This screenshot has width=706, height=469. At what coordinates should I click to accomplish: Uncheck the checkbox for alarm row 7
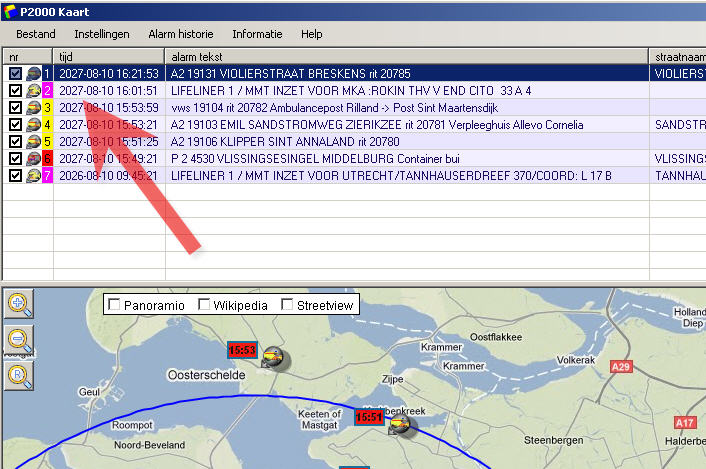pyautogui.click(x=15, y=176)
